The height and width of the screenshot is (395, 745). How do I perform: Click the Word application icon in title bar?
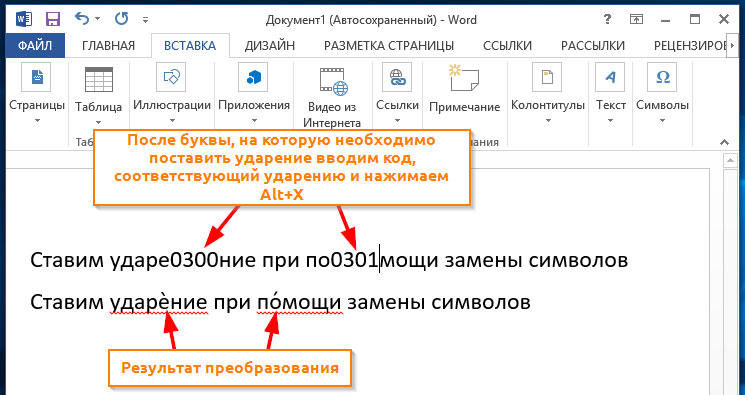coord(24,19)
